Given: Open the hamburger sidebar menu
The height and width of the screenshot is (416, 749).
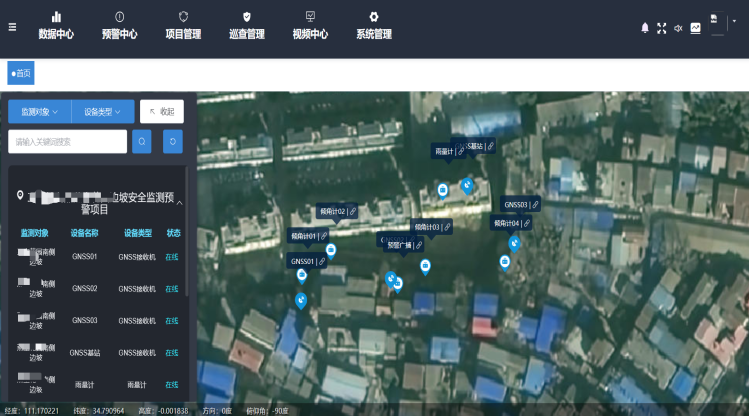Looking at the screenshot, I should coord(12,27).
